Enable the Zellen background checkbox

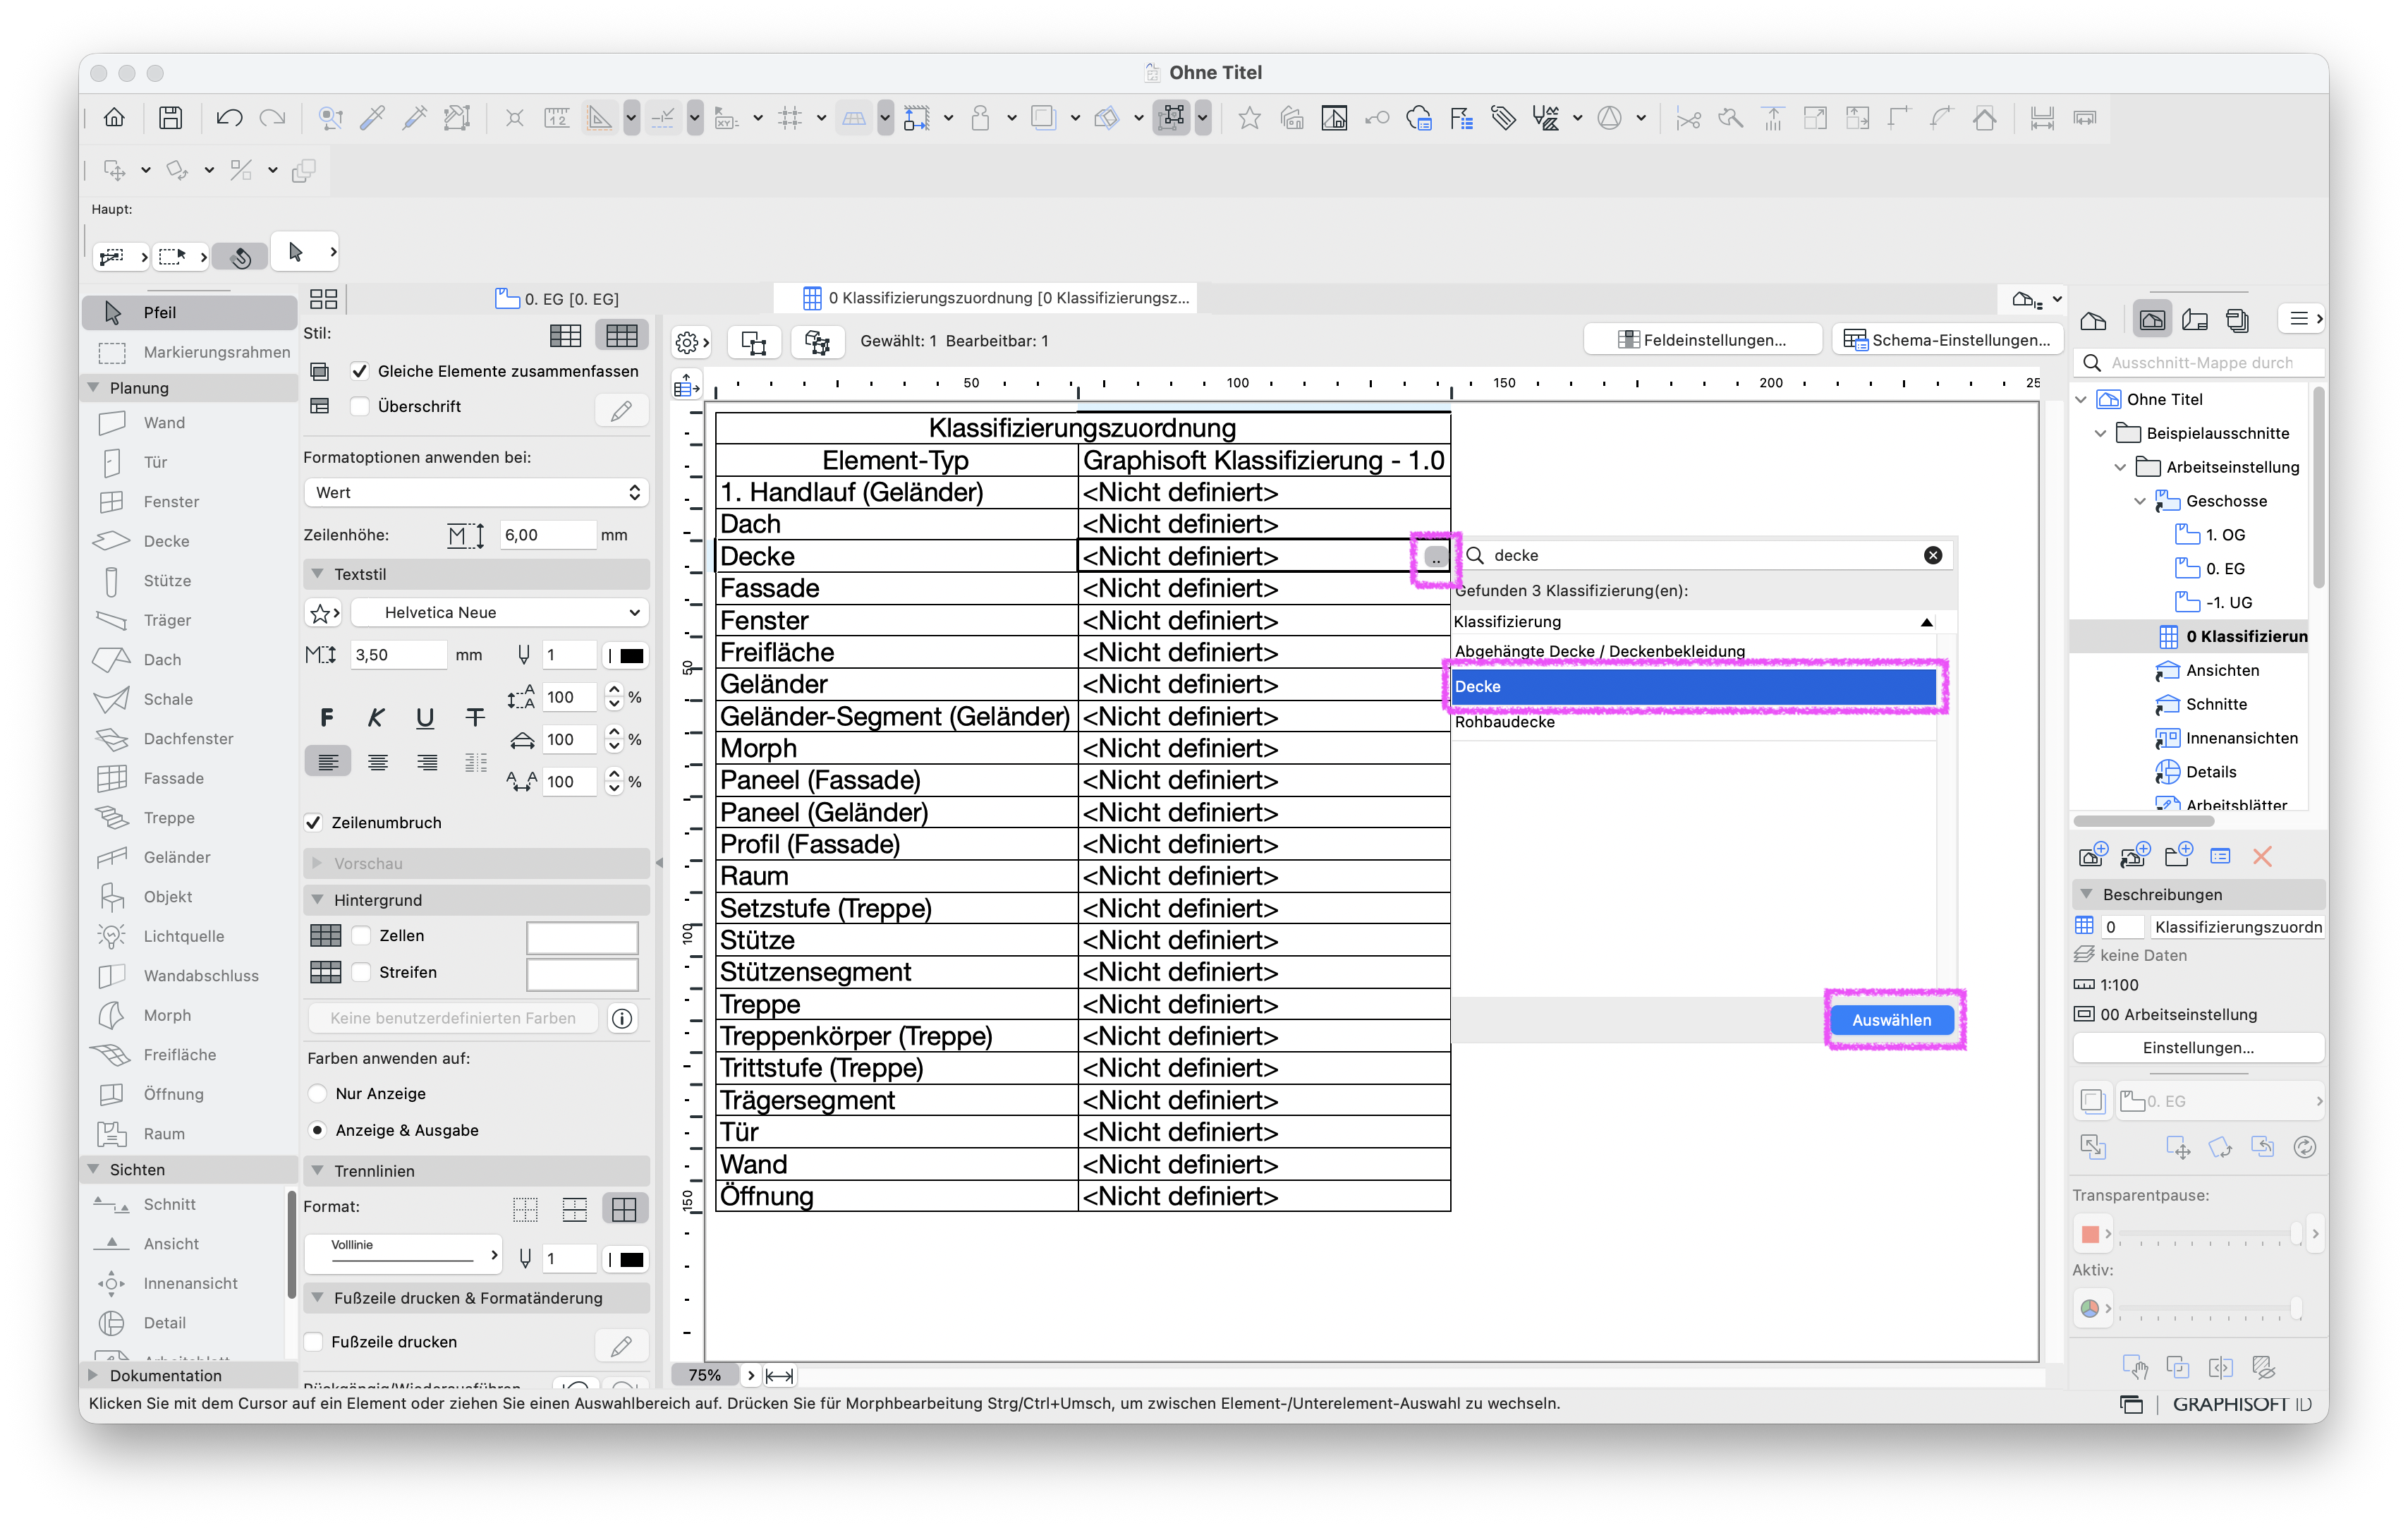tap(362, 936)
